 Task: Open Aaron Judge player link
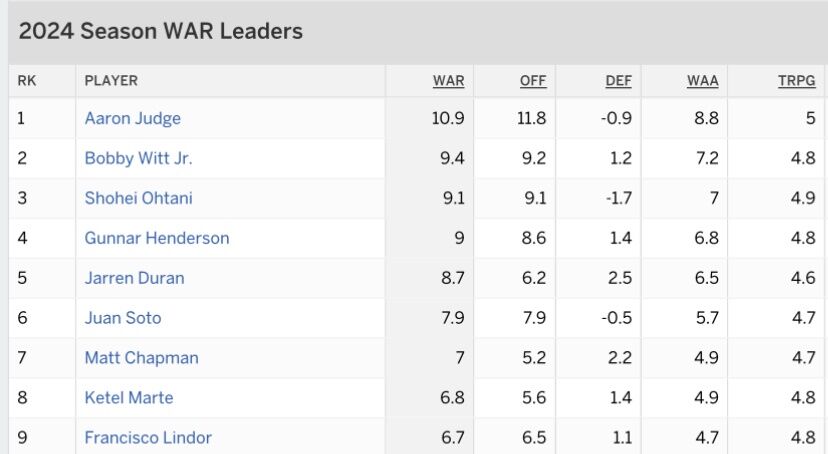pyautogui.click(x=133, y=118)
